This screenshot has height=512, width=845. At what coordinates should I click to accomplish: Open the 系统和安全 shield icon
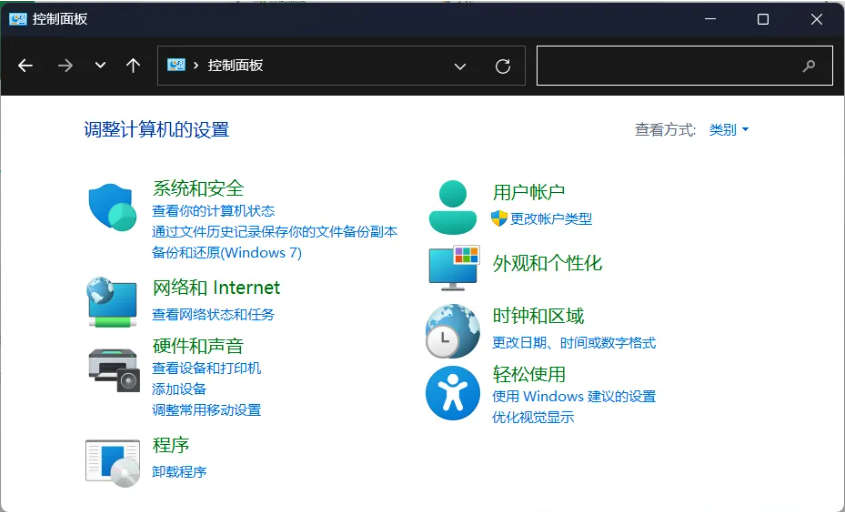click(112, 207)
